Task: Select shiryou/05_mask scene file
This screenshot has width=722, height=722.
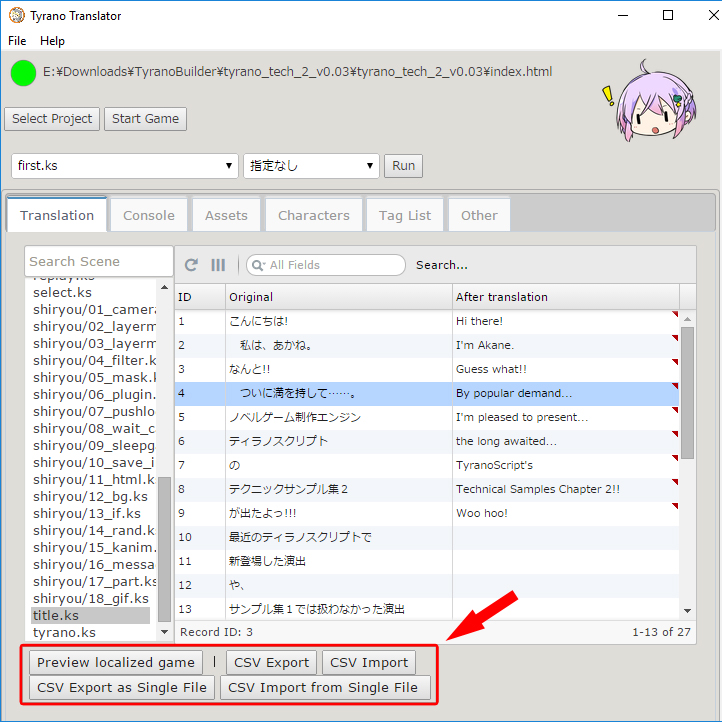Action: coord(94,378)
